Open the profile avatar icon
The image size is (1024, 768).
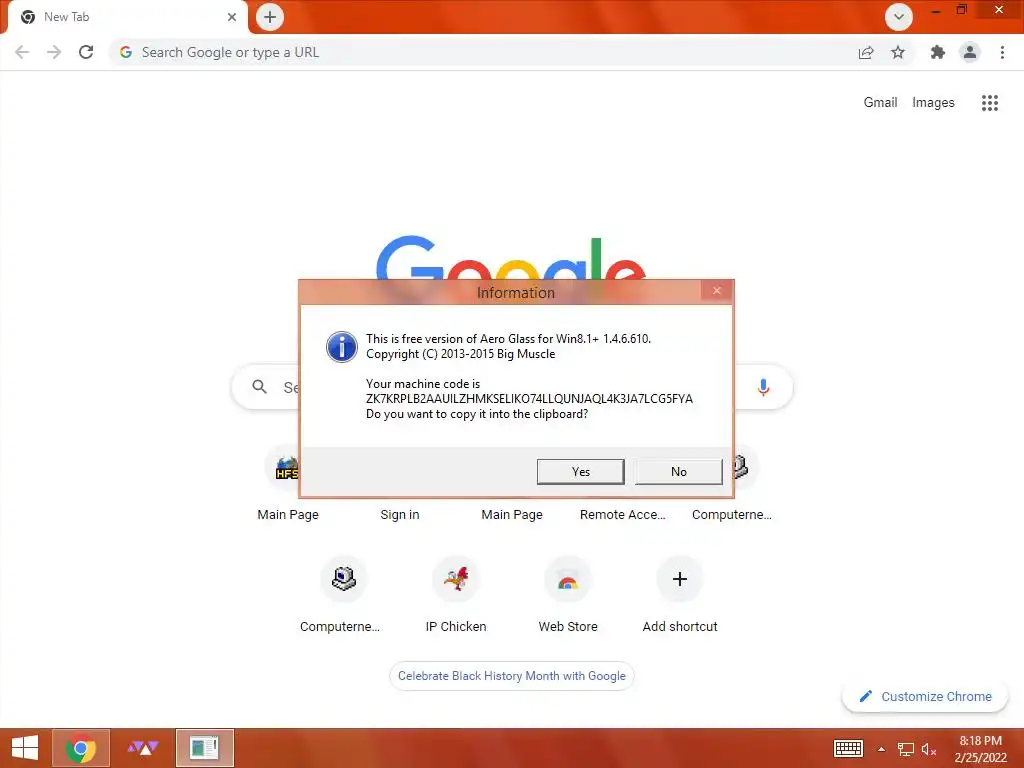coord(970,52)
